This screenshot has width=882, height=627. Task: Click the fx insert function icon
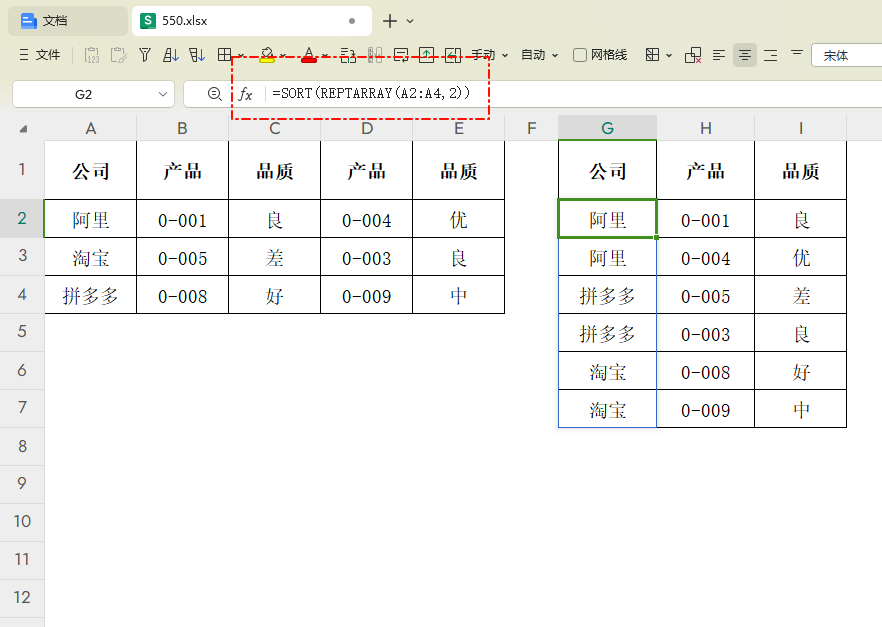pos(245,94)
